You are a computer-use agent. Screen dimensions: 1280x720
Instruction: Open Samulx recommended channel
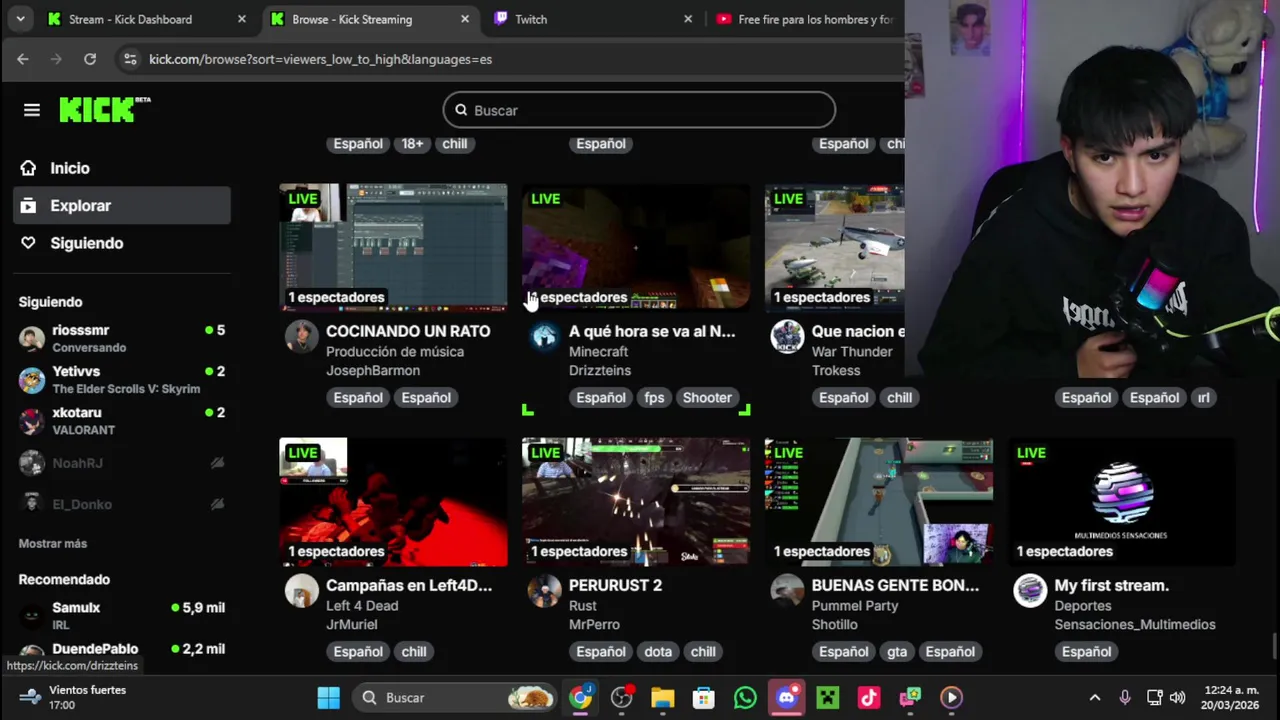coord(122,615)
